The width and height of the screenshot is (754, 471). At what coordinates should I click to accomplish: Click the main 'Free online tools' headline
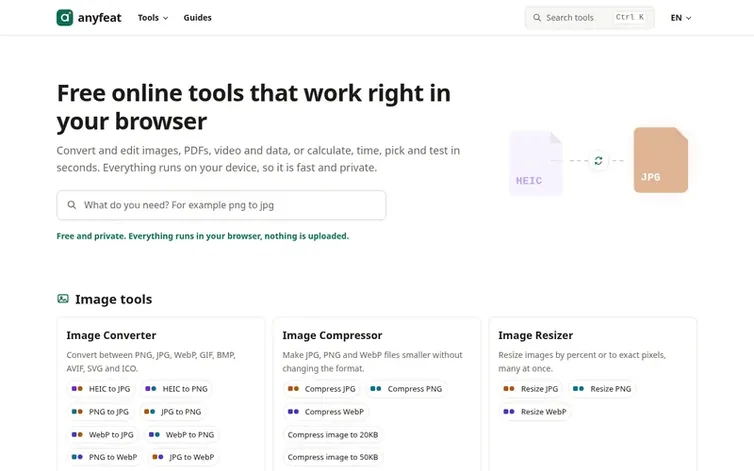pyautogui.click(x=254, y=107)
